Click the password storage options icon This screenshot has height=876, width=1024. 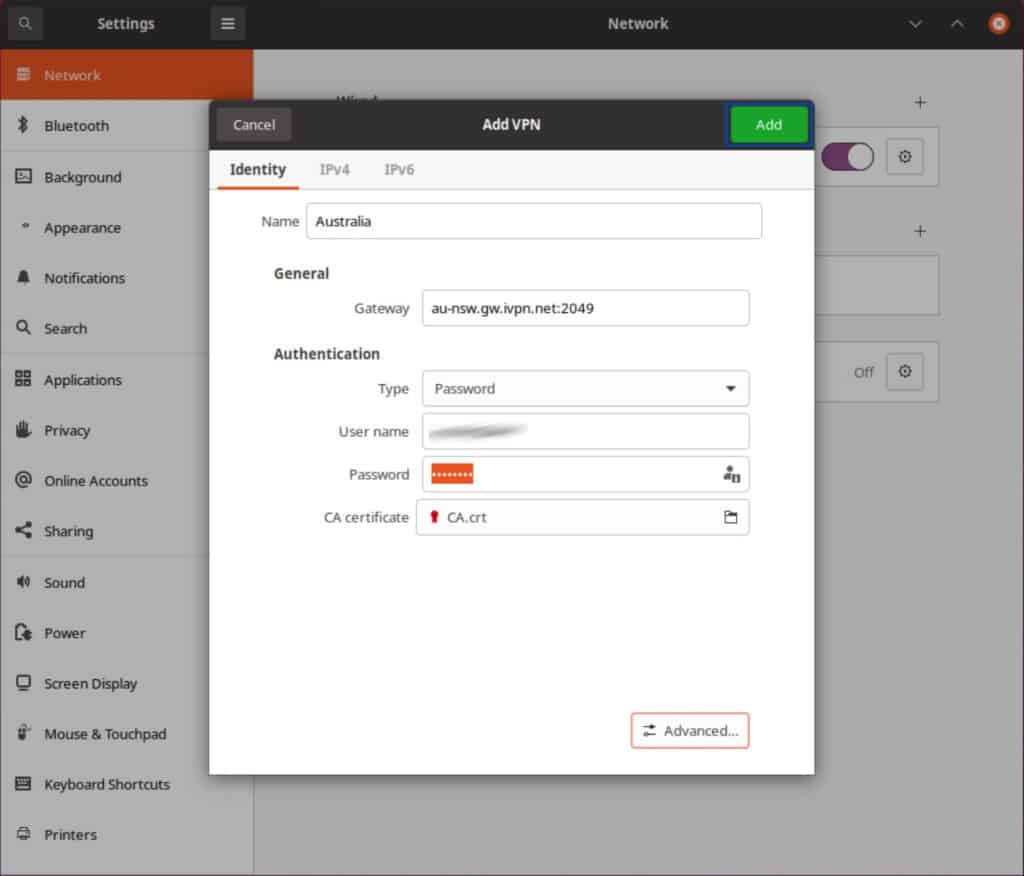tap(731, 474)
